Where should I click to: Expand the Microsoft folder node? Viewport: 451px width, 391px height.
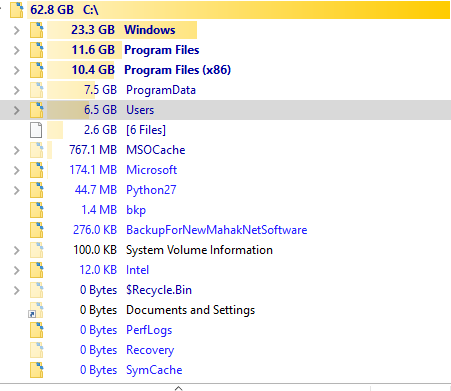pos(16,170)
